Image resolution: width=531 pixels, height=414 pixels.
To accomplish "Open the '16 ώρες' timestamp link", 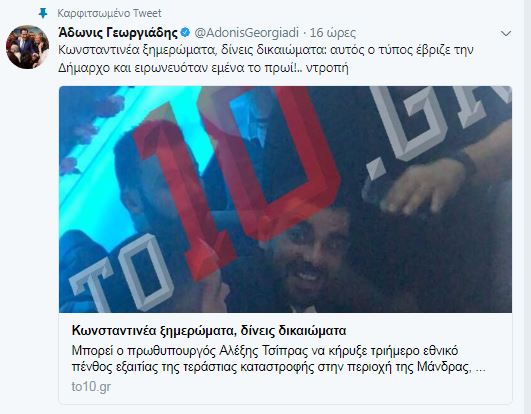I will coord(333,33).
